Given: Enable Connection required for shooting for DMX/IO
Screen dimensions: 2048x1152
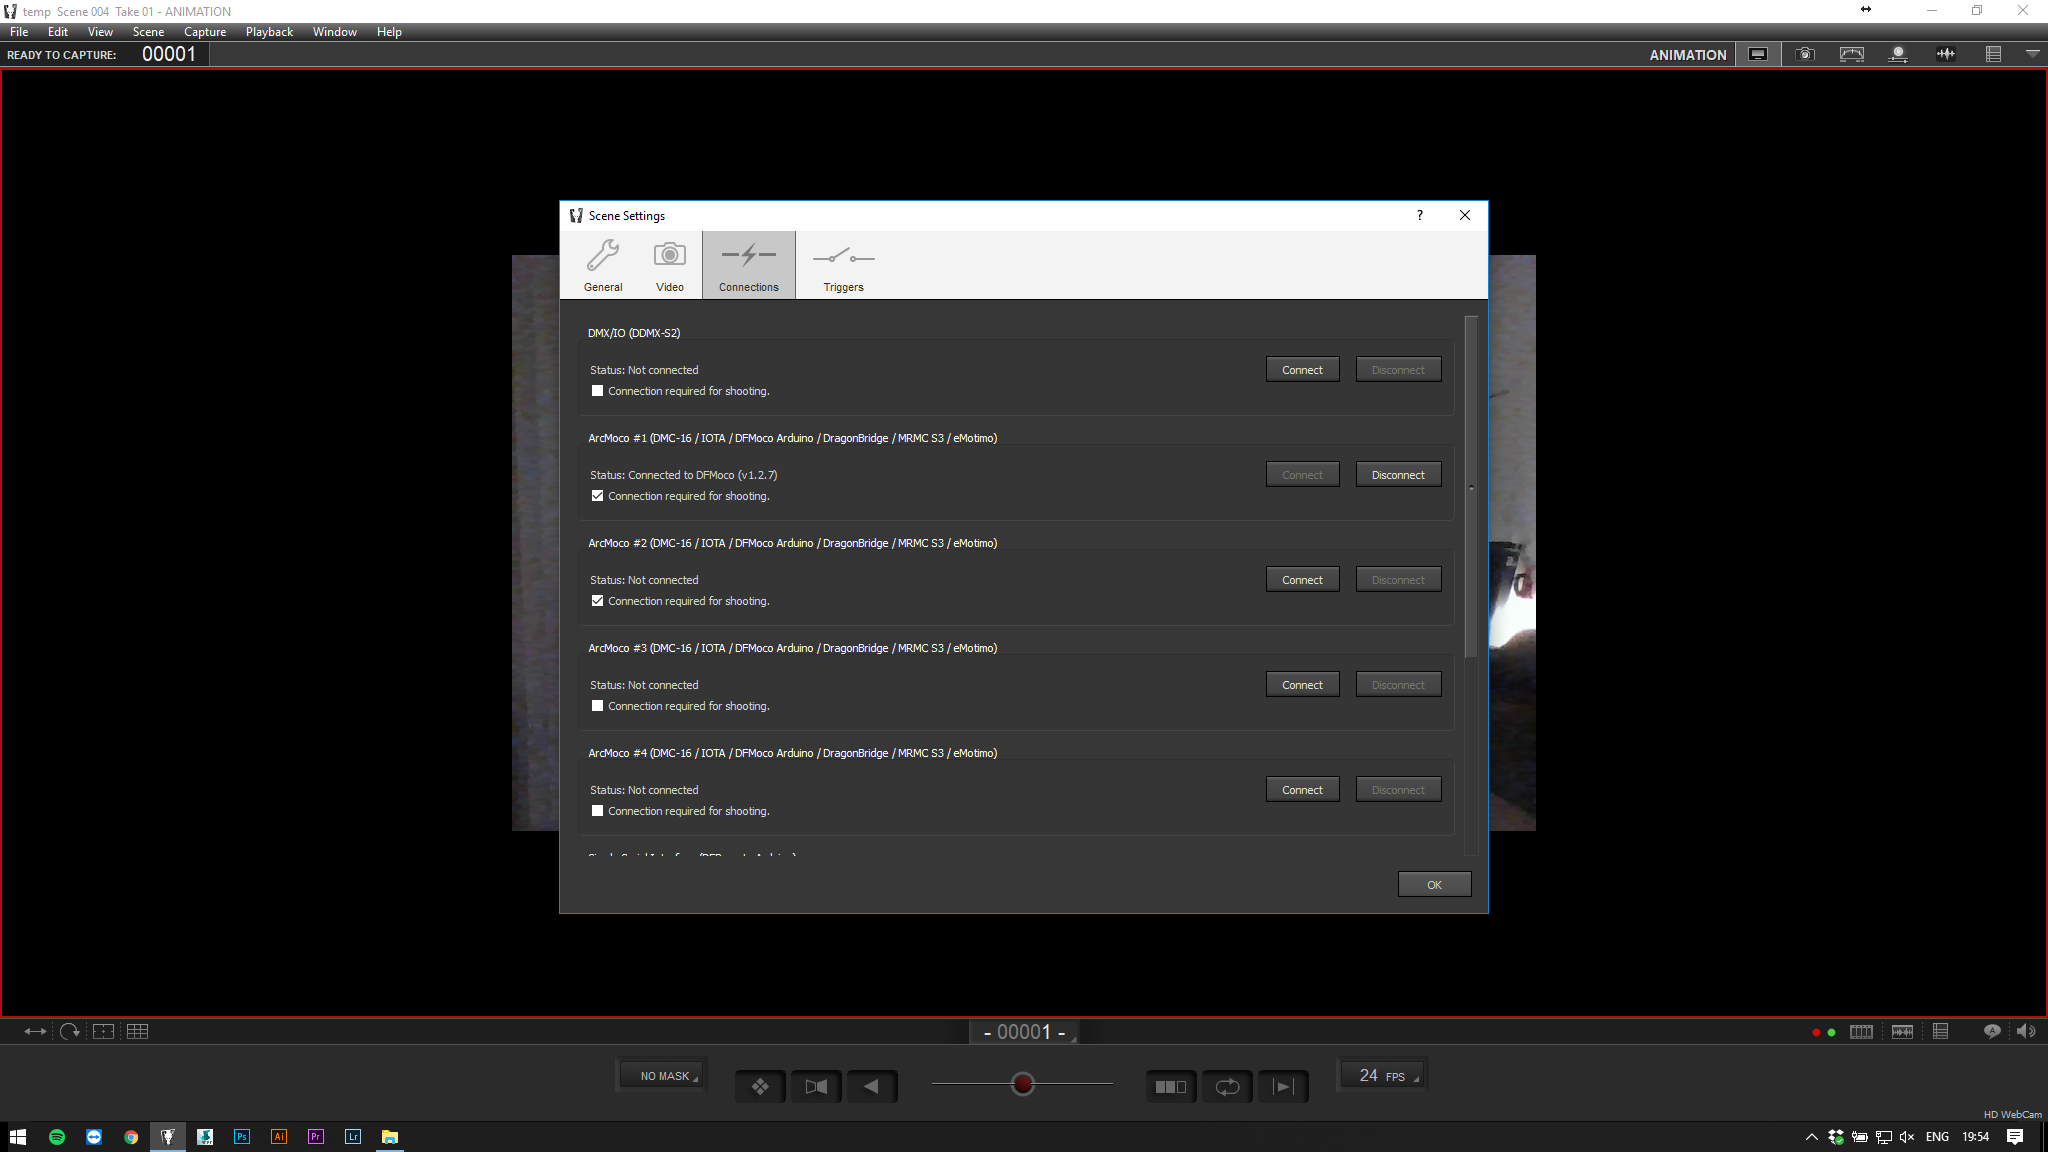Looking at the screenshot, I should tap(598, 390).
